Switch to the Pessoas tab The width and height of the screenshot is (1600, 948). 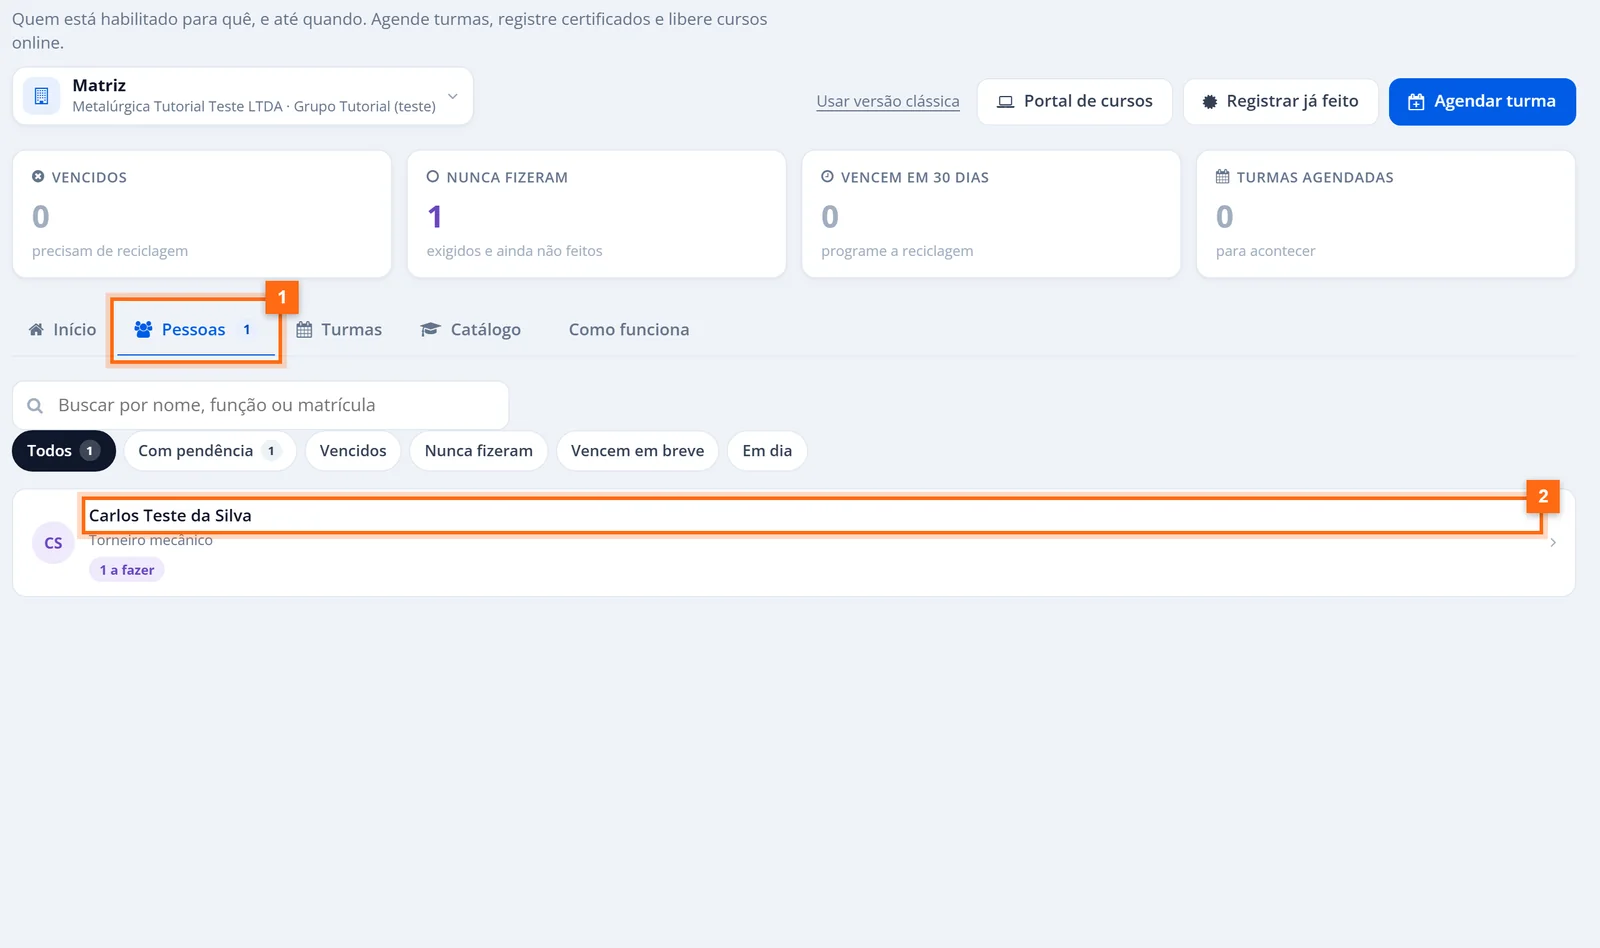194,330
